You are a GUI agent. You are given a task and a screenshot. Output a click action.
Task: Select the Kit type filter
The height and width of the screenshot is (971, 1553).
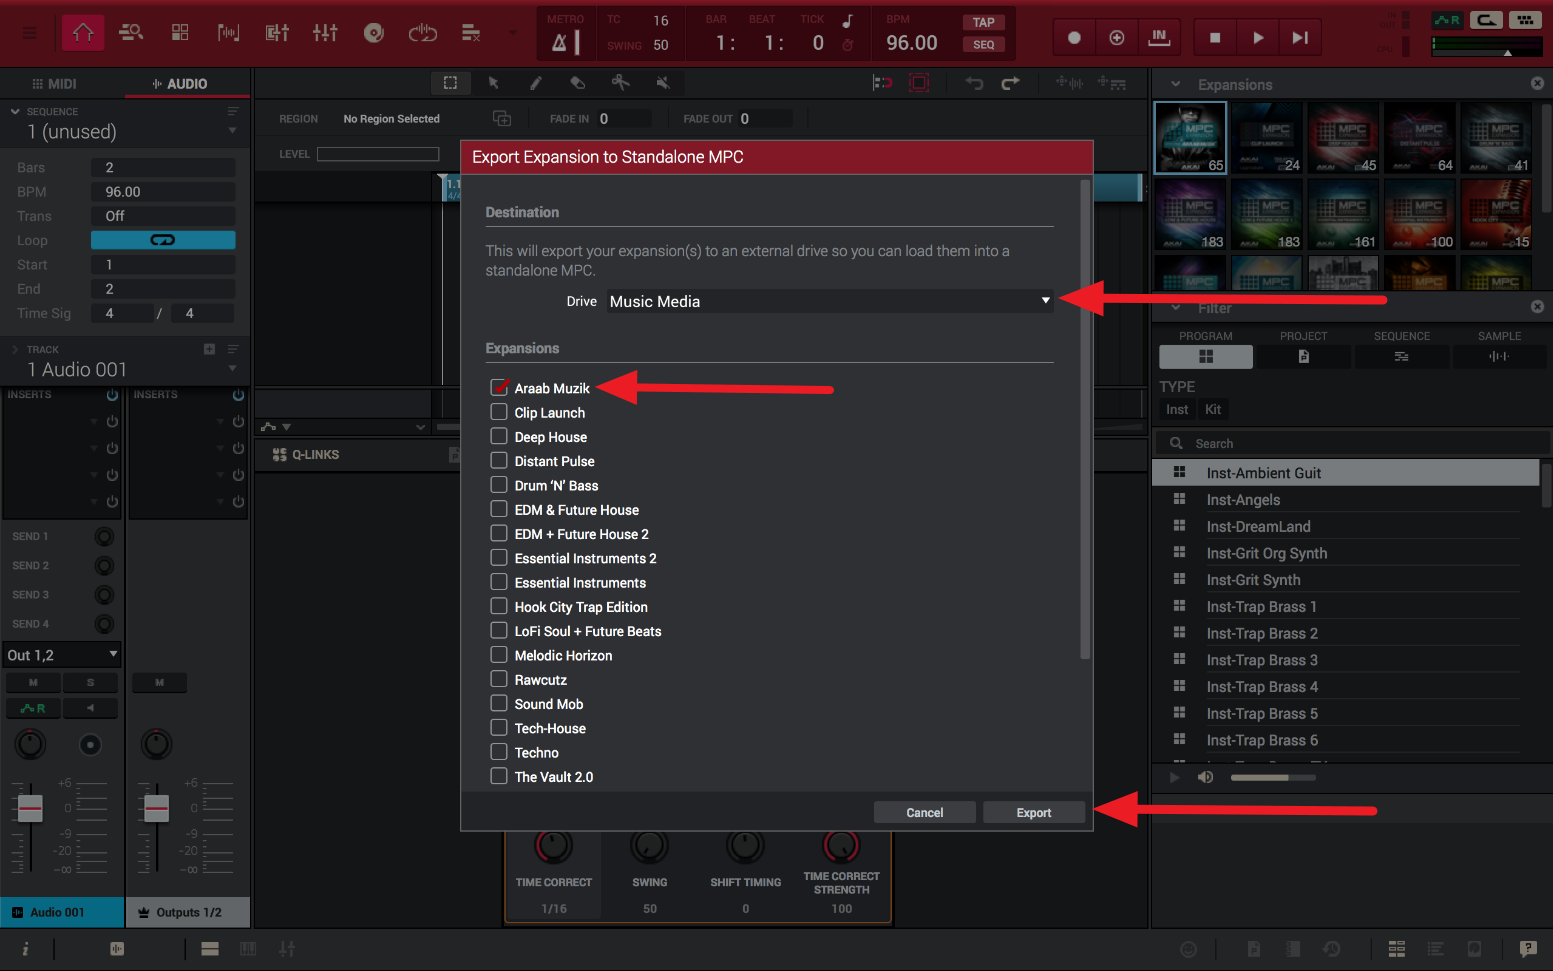click(1213, 409)
